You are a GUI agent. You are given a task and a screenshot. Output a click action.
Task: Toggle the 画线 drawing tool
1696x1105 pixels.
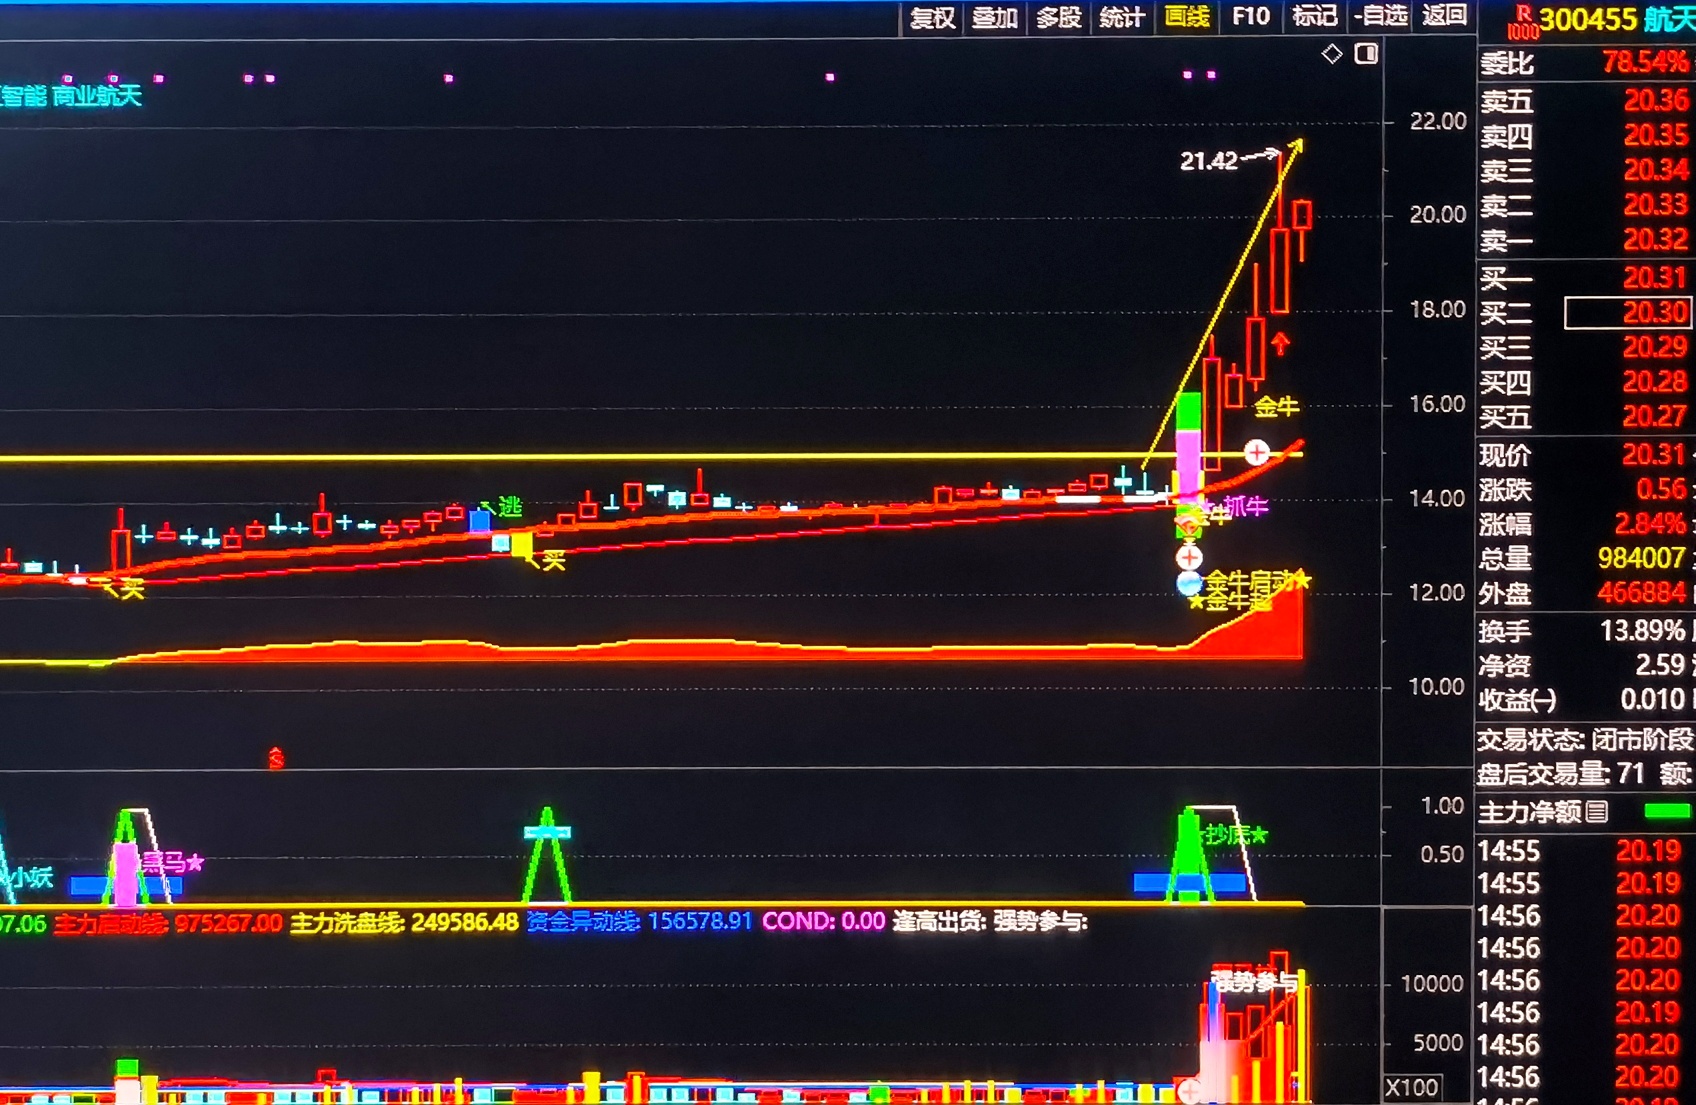pos(1187,17)
